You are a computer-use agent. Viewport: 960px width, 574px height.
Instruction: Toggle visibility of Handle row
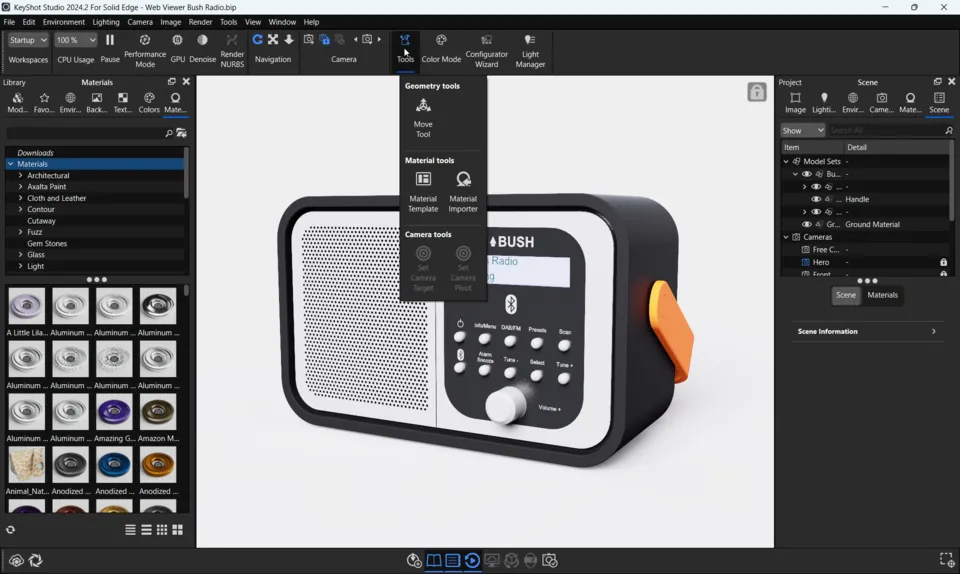click(816, 199)
